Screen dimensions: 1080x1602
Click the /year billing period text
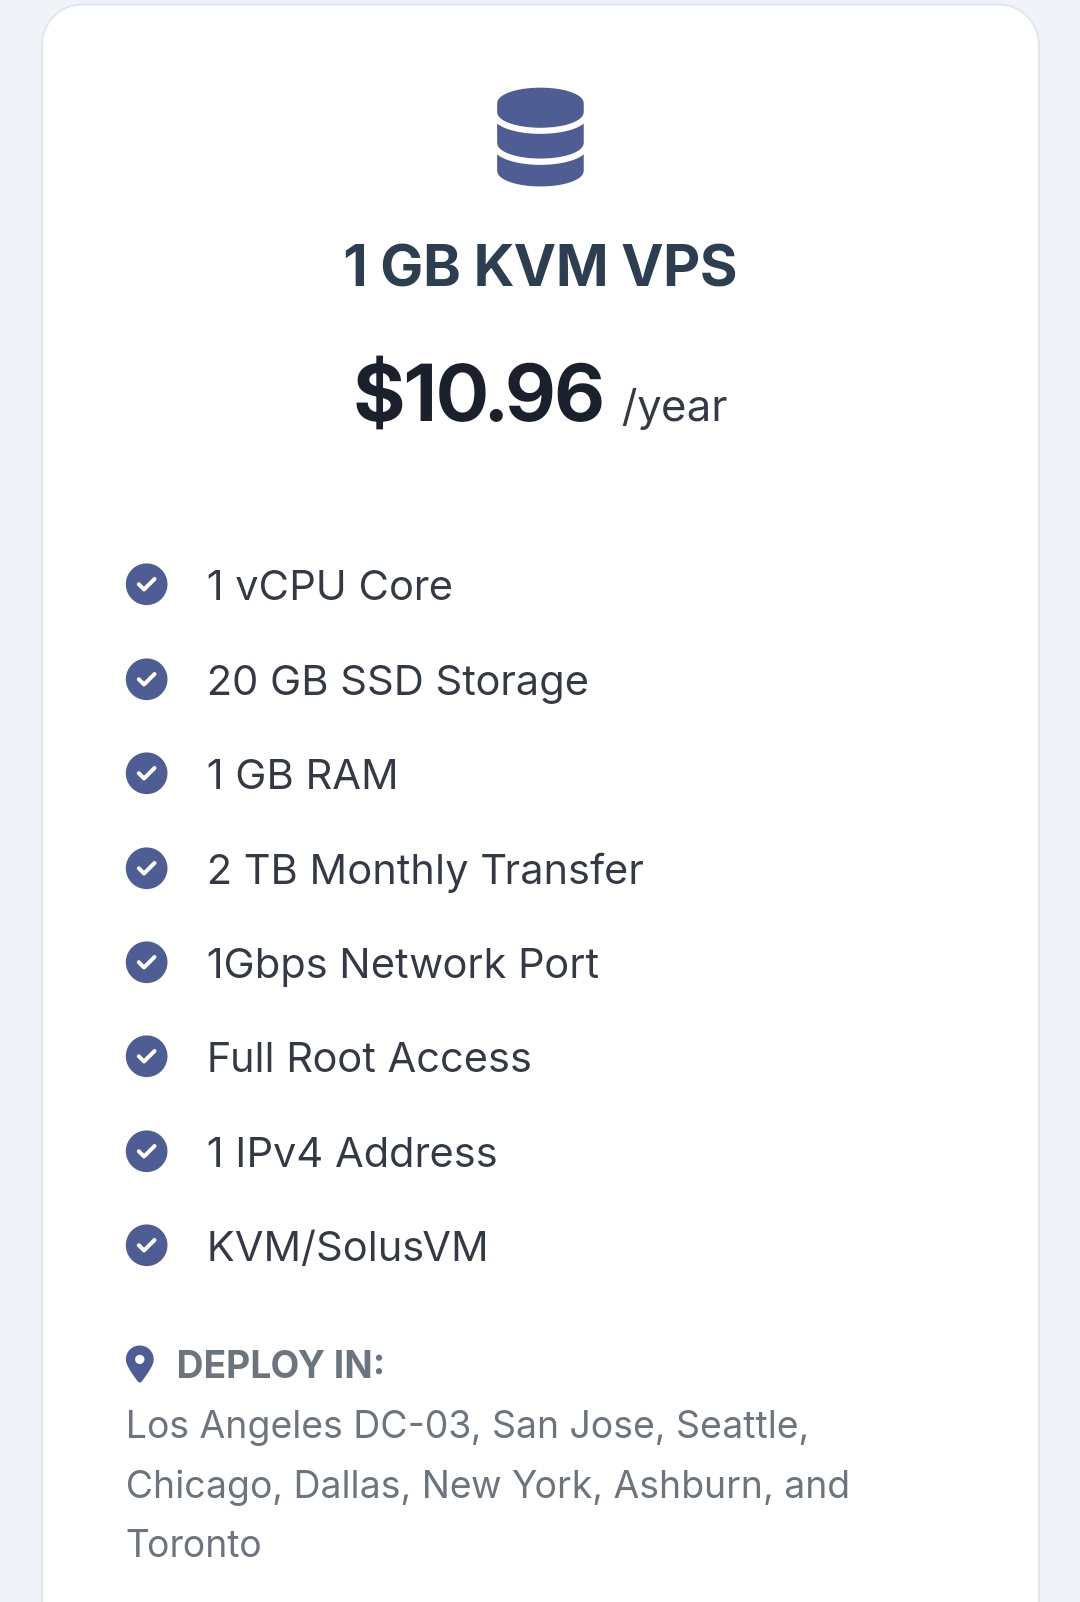pos(675,407)
